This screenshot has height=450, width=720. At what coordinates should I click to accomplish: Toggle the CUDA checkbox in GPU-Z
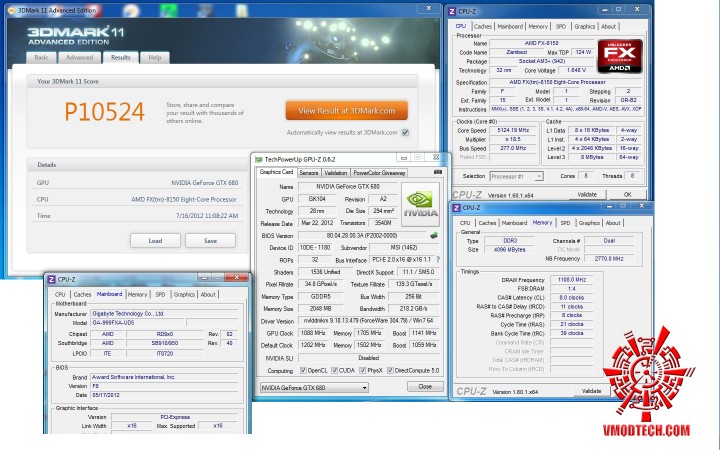[334, 370]
